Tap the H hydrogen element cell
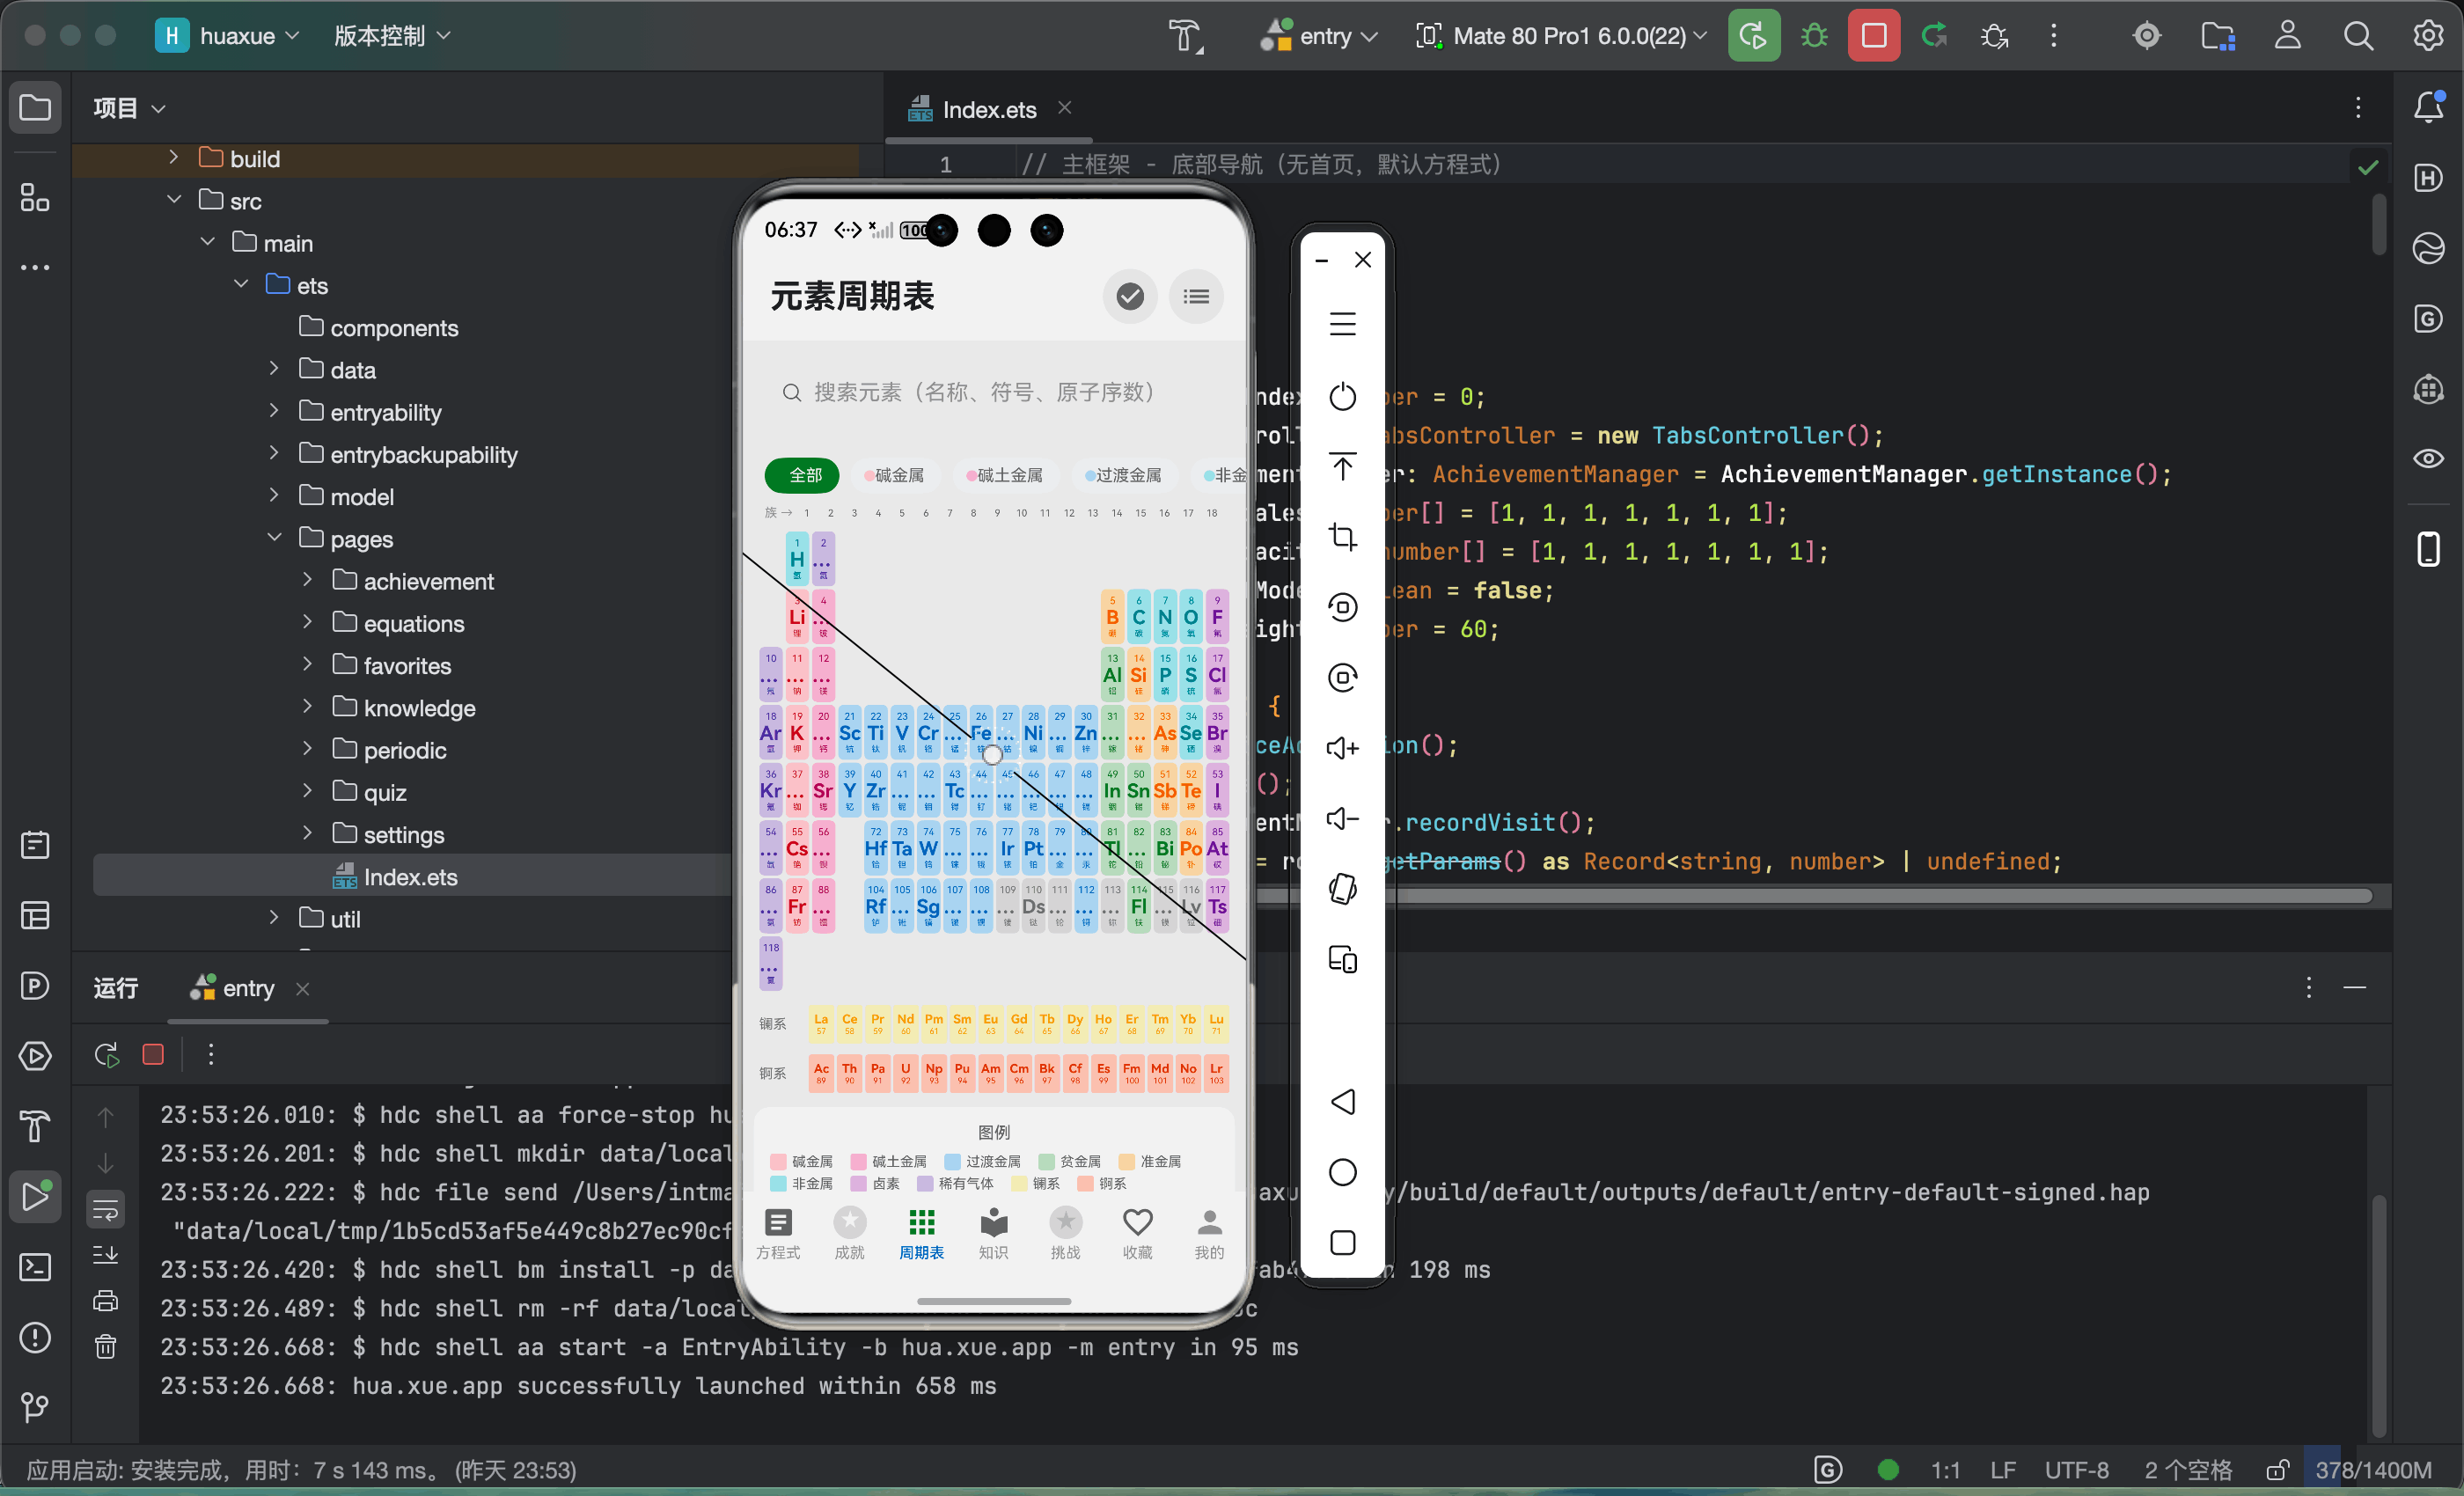Screen dimensions: 2464x1496 pos(797,558)
